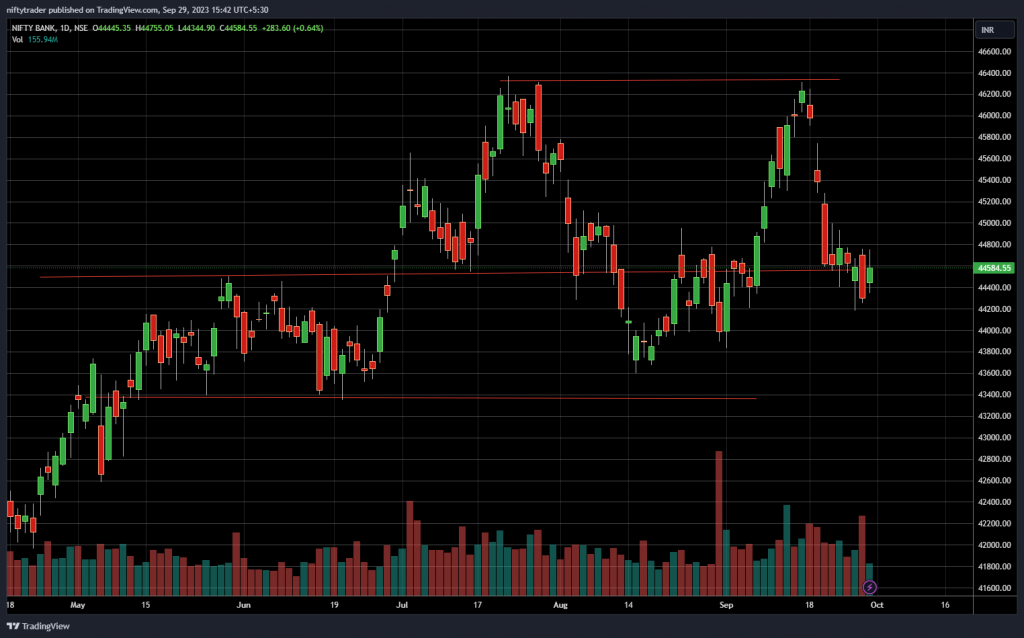Viewport: 1024px width, 638px height.
Task: Select the open value O44445.35
Action: pos(112,28)
